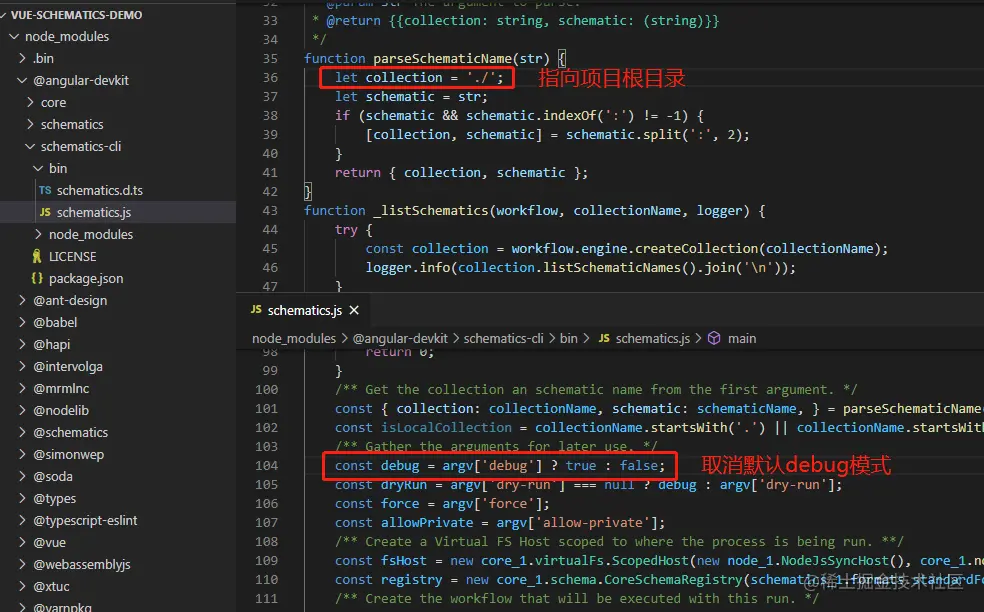Collapse the @angular-devkit folder

(x=22, y=80)
